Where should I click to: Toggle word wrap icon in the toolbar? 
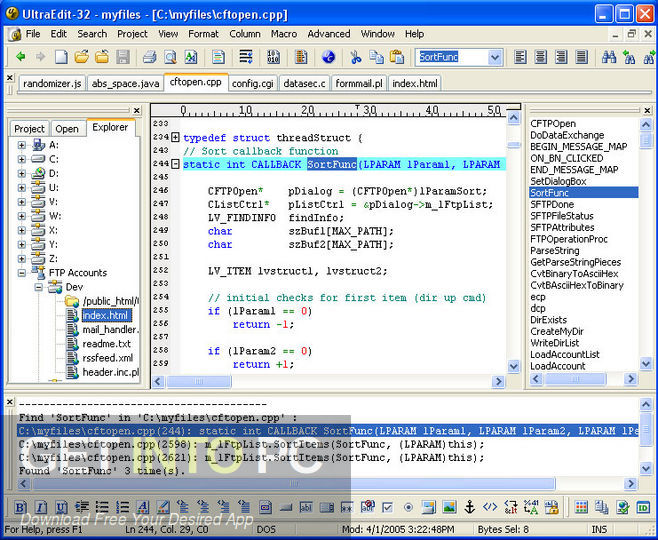click(245, 57)
